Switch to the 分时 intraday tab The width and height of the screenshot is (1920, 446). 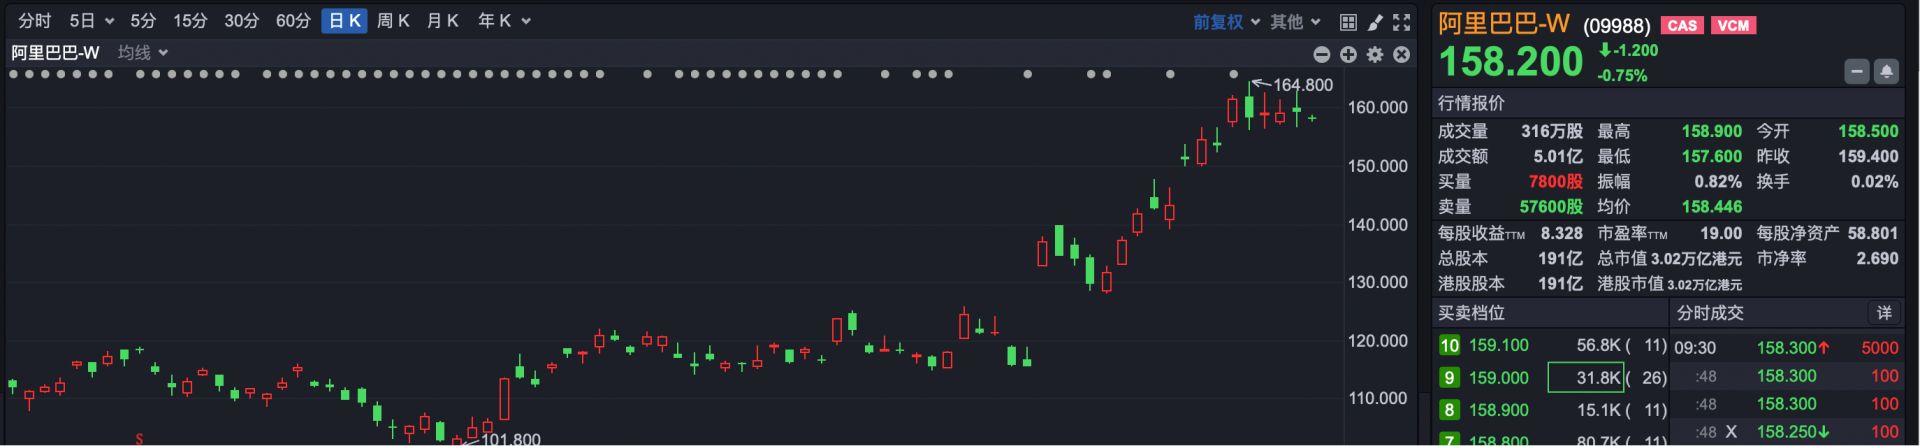(x=35, y=21)
